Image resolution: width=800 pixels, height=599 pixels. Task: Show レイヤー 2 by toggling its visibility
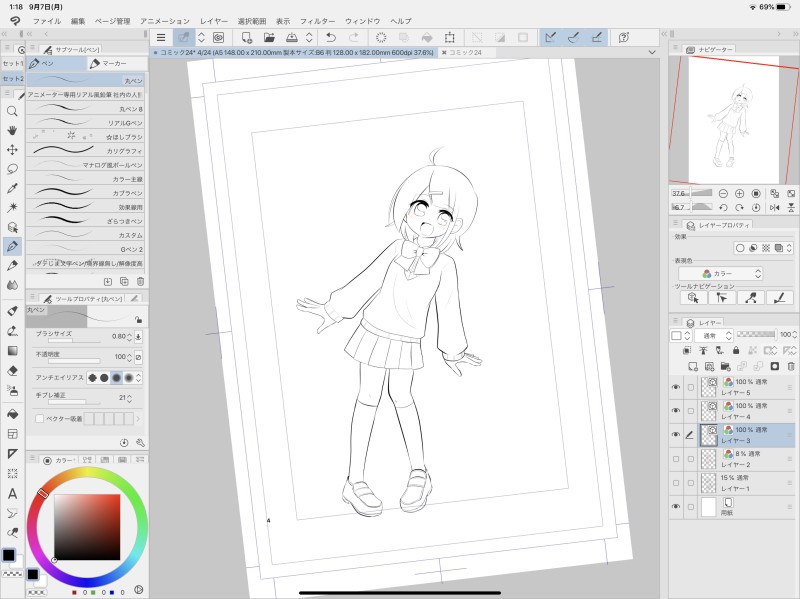pos(675,459)
